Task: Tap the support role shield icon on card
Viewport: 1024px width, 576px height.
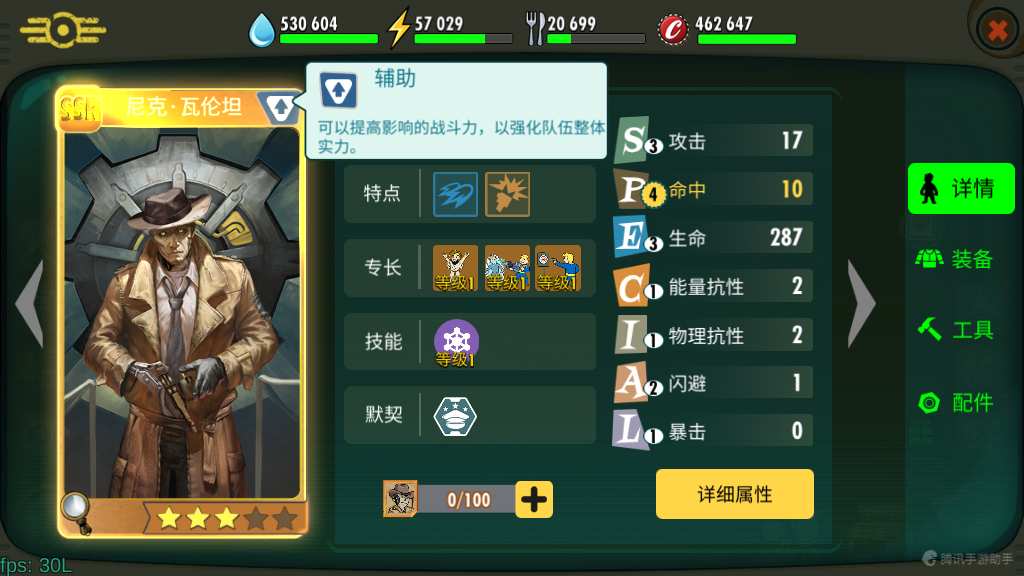Action: pyautogui.click(x=280, y=108)
